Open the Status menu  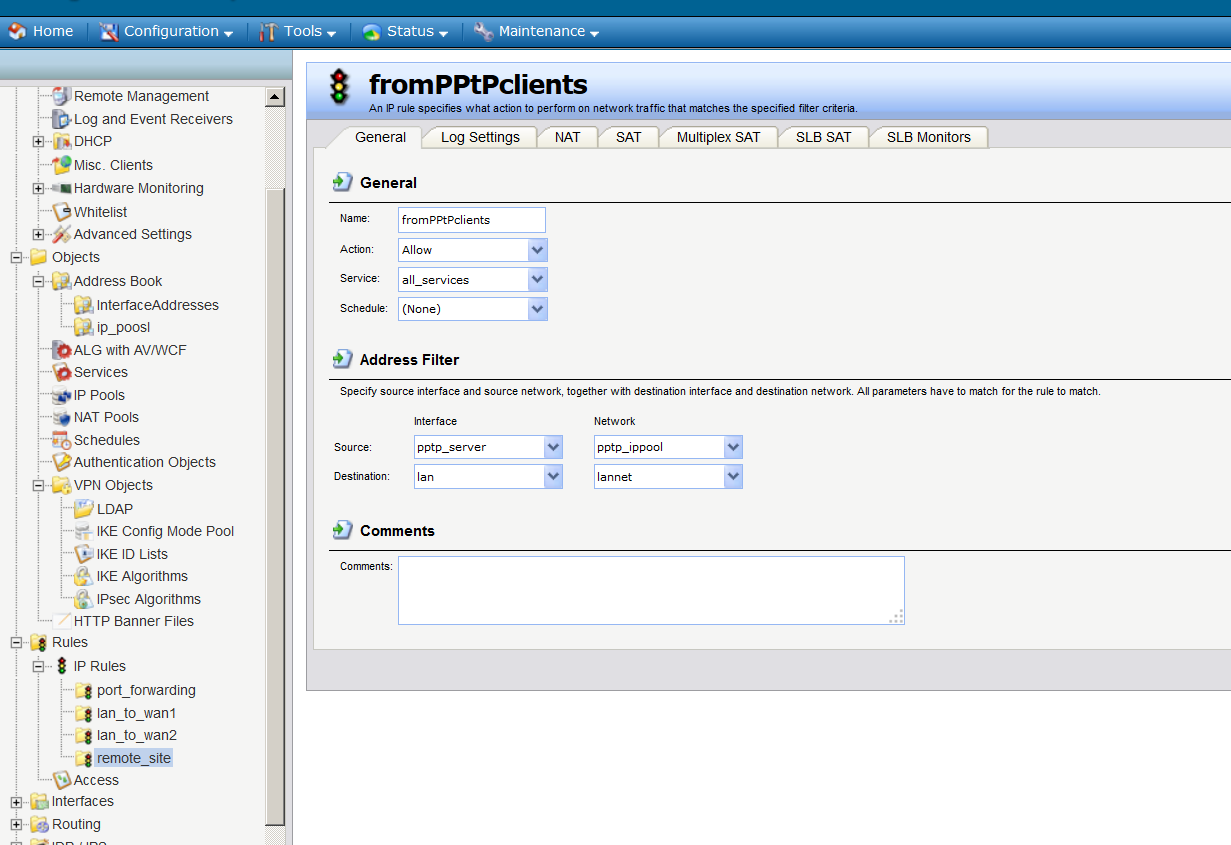pyautogui.click(x=405, y=31)
